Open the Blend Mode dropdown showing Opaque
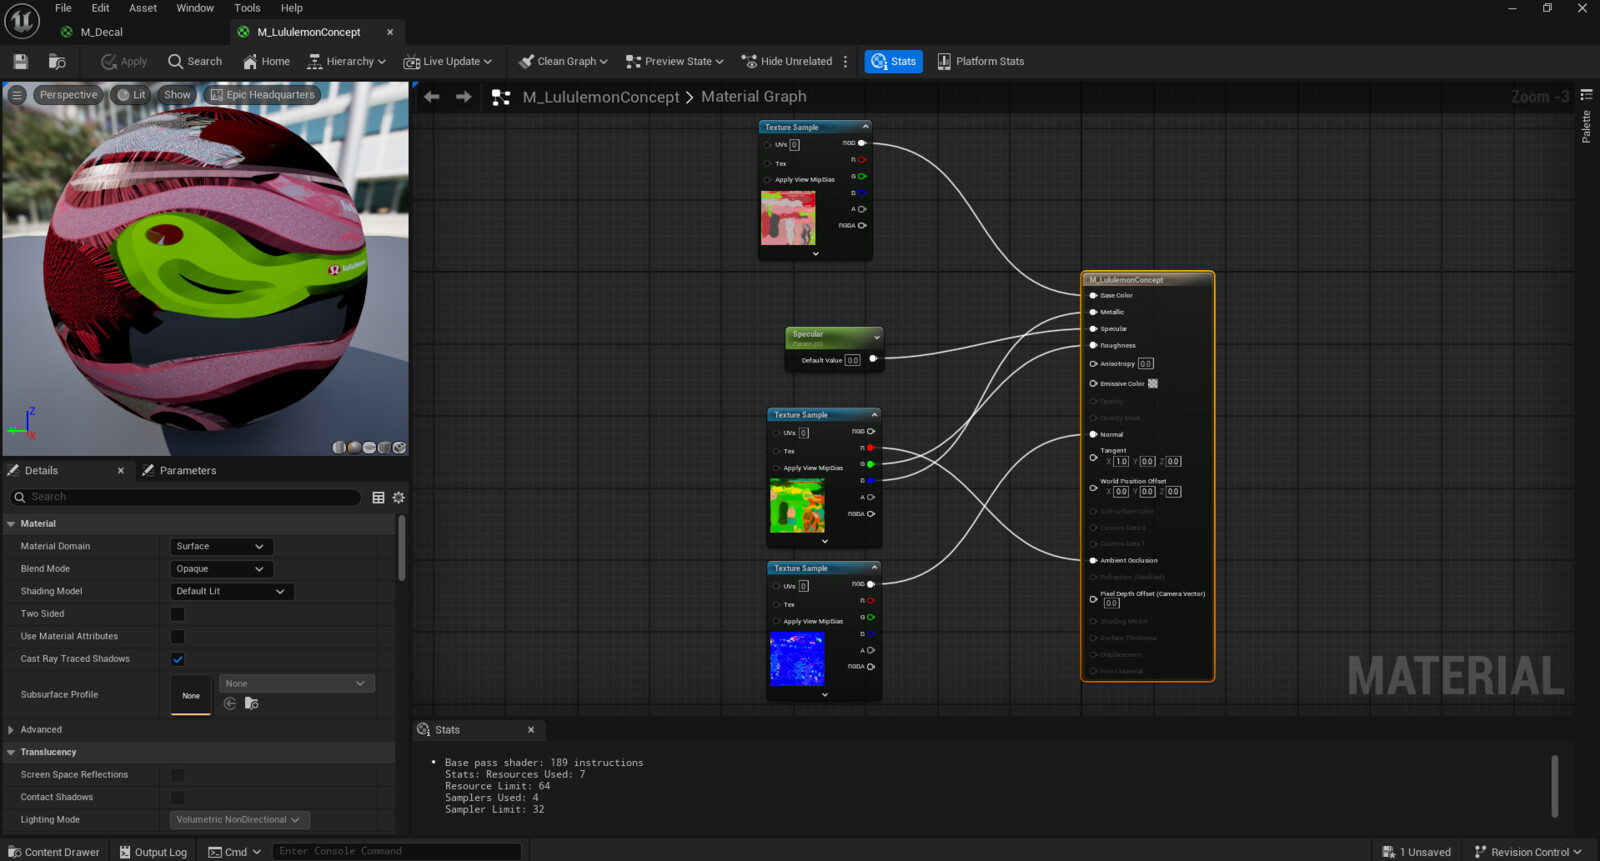Image resolution: width=1600 pixels, height=861 pixels. [x=221, y=569]
